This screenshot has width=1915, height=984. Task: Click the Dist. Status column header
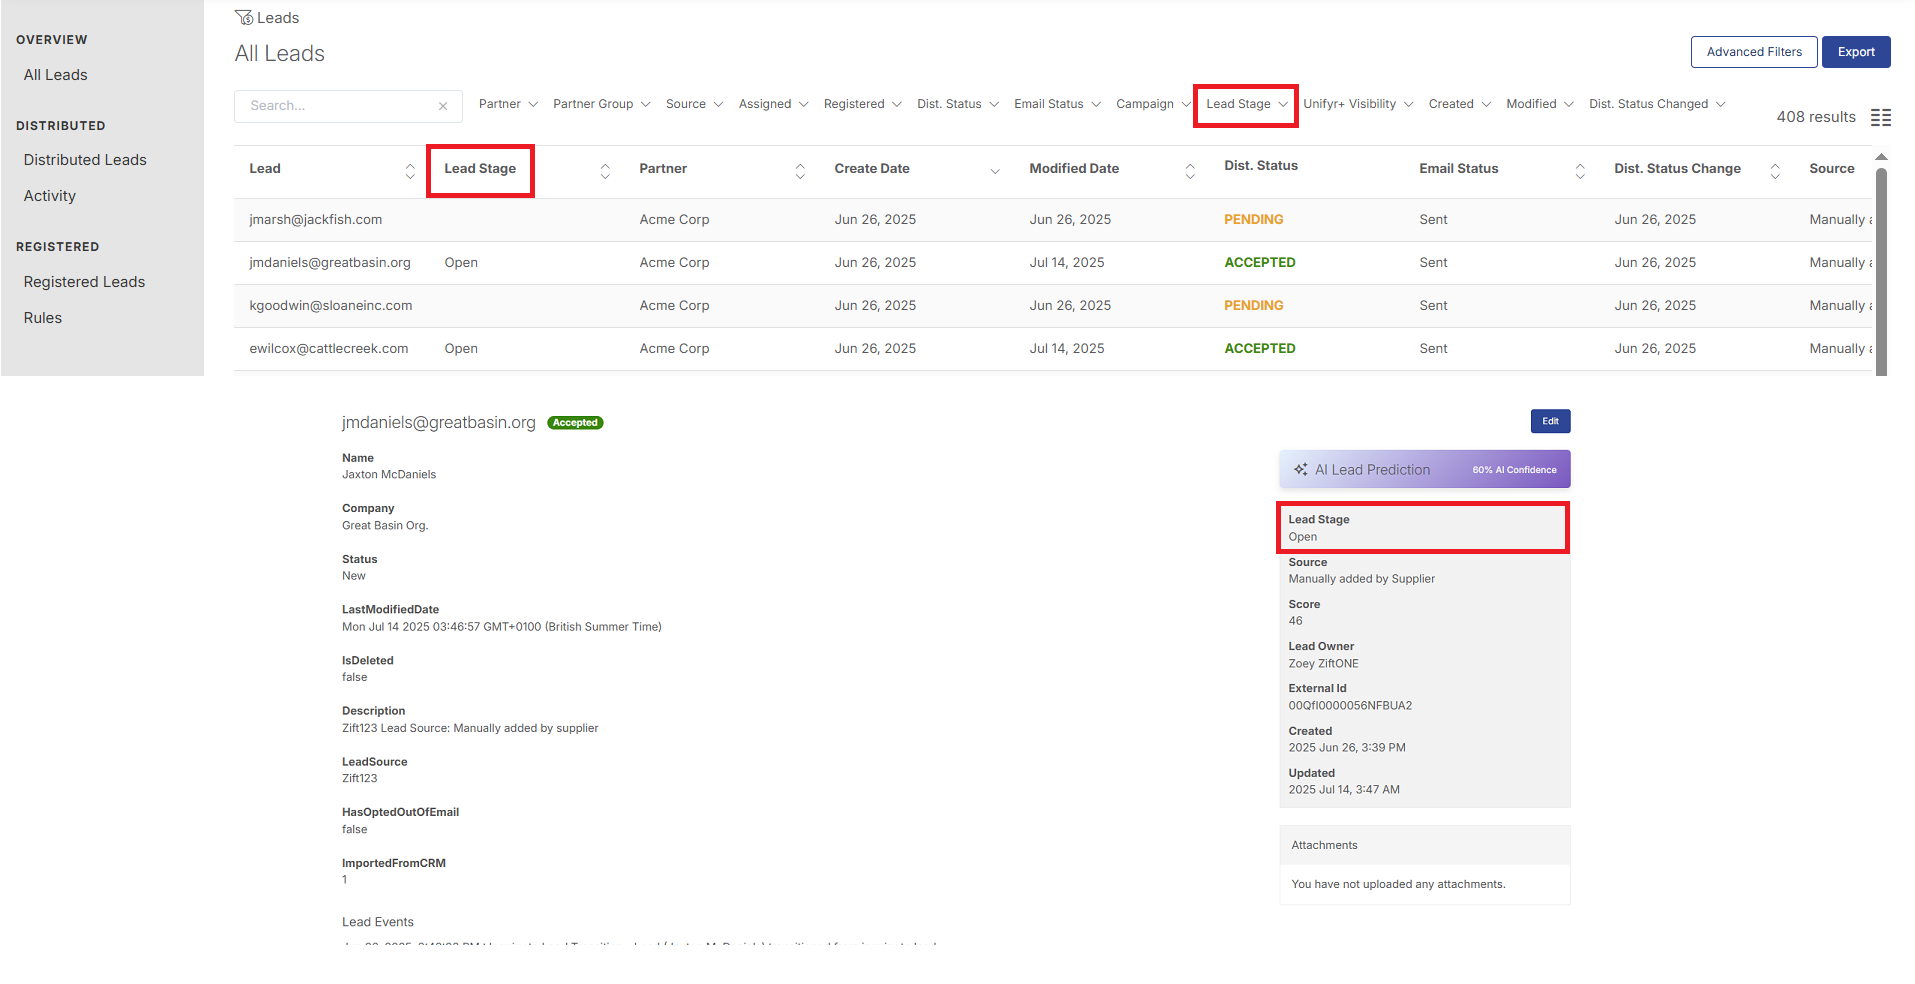click(x=1261, y=166)
